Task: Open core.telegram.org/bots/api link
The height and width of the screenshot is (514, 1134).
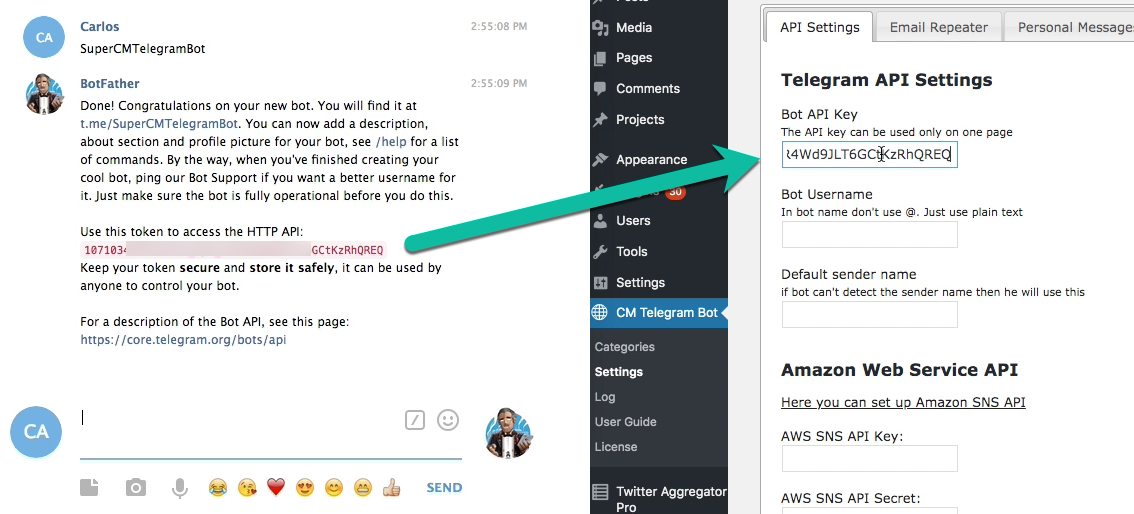Action: [x=183, y=339]
